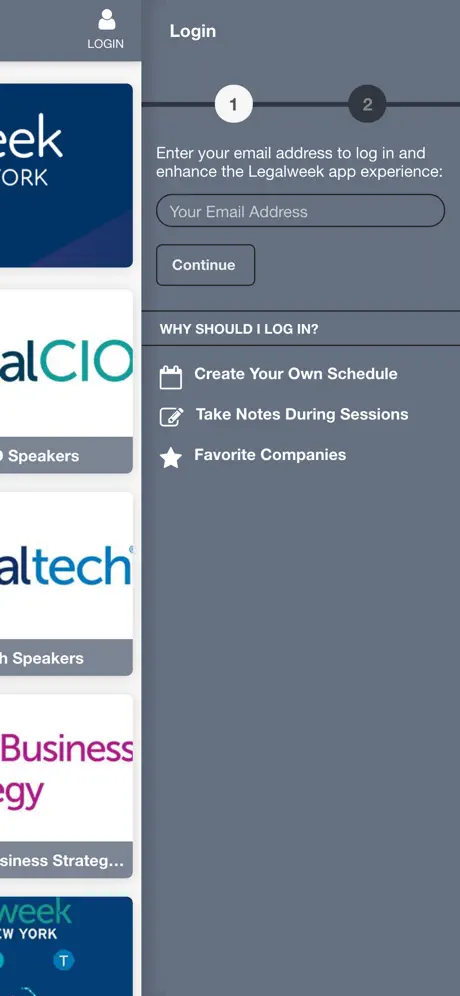Click the Login panel title
This screenshot has height=996, width=460.
point(193,31)
